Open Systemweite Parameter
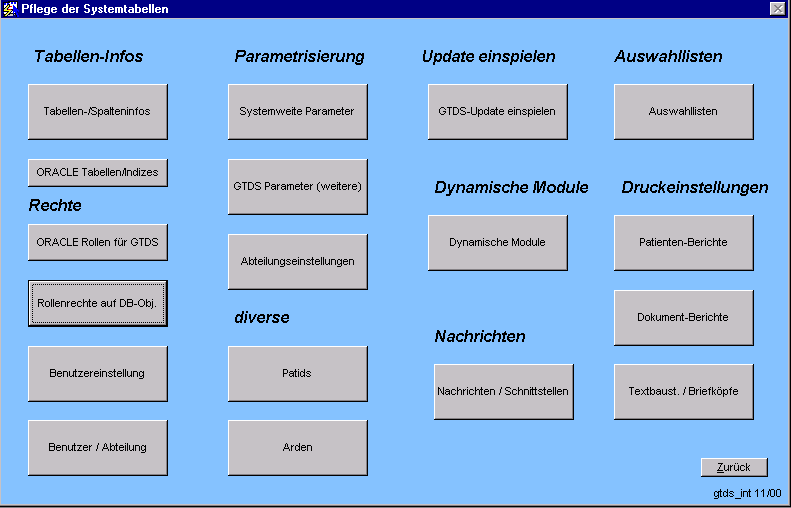The image size is (791, 508). (x=297, y=111)
